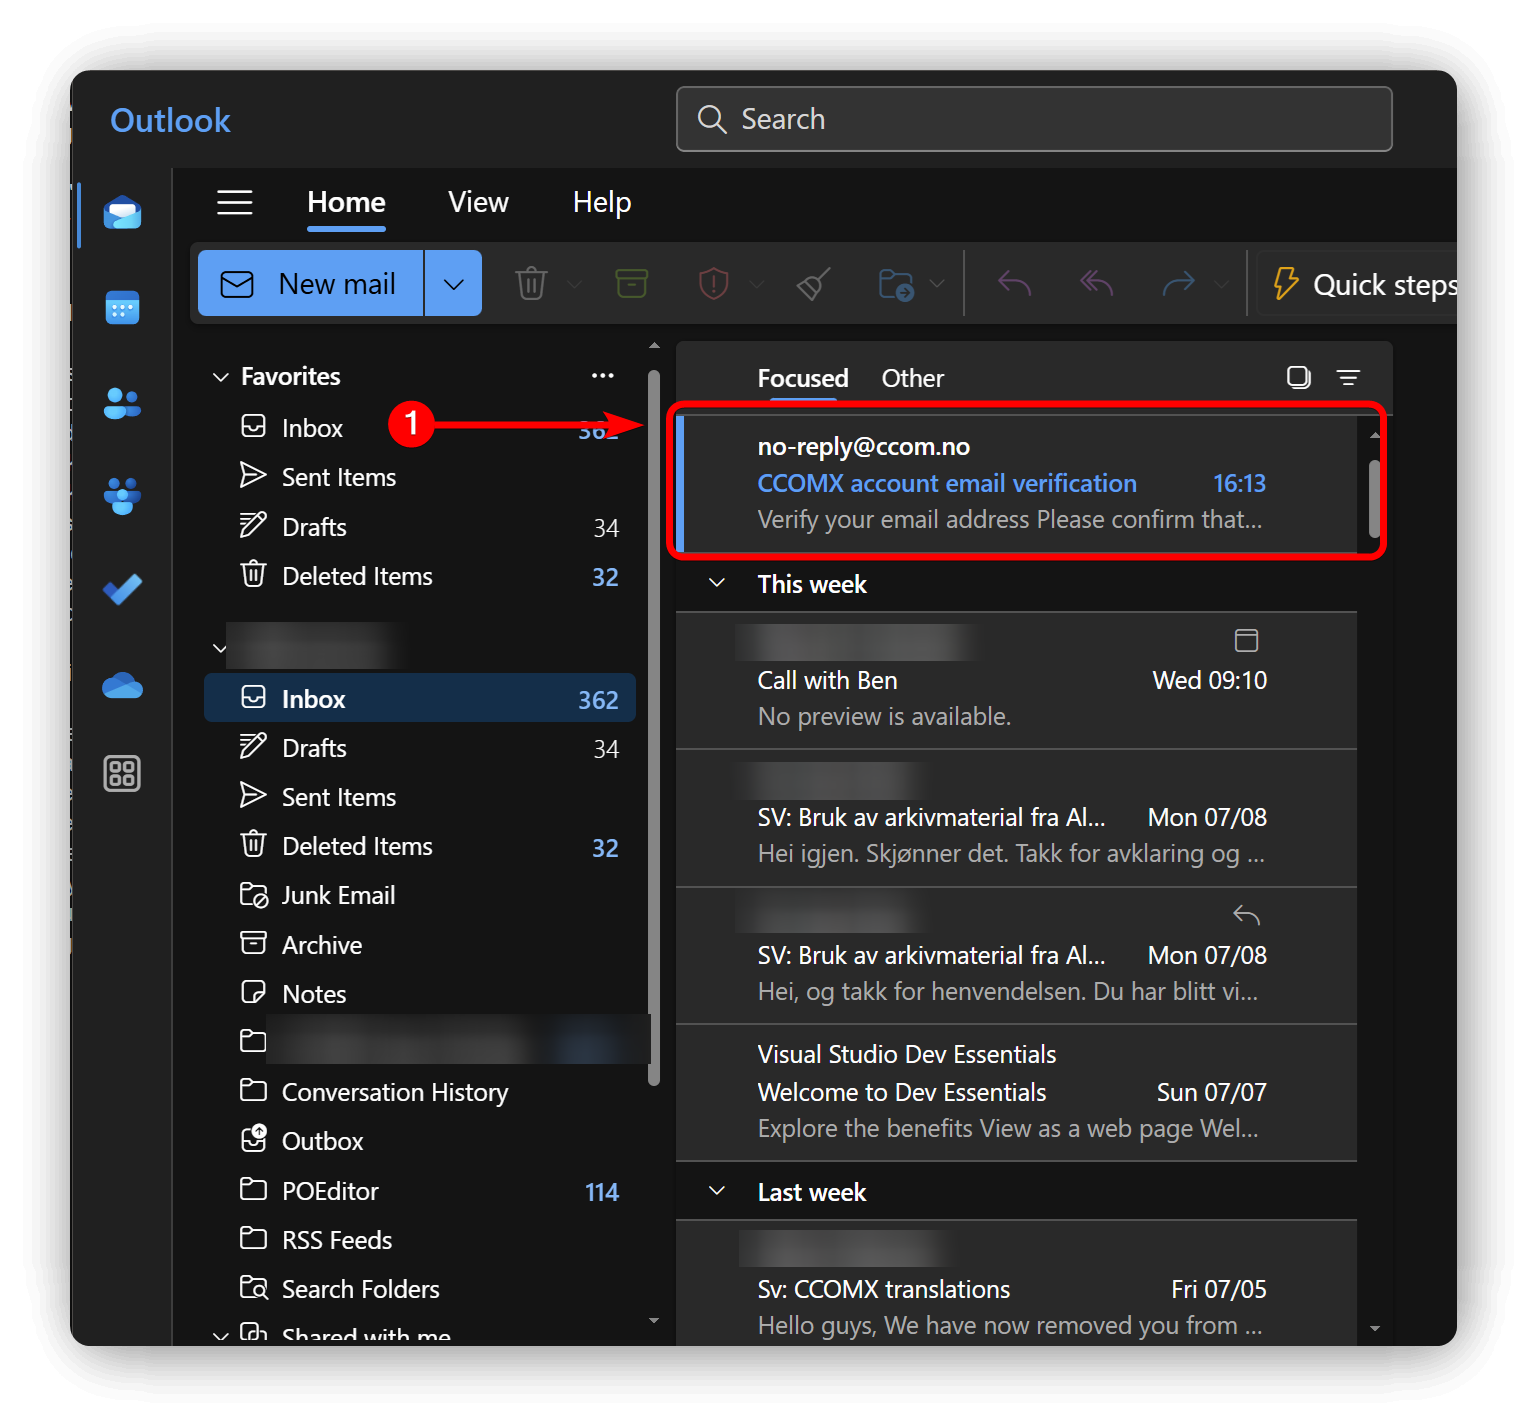Click the folder pane vertical scrollbar

(654, 728)
